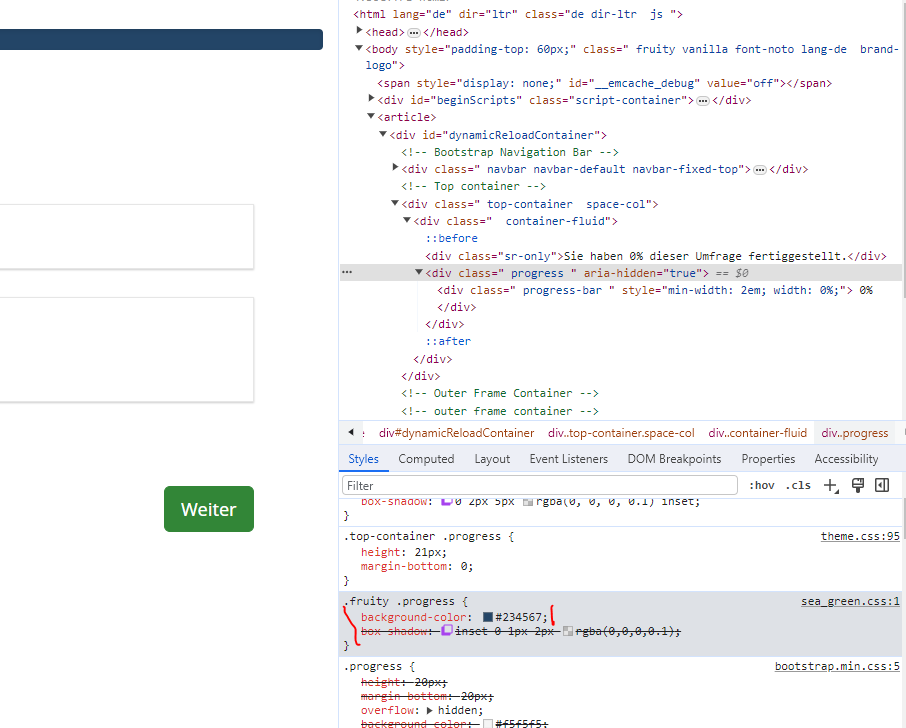
Task: Open the paintbrush rendering emulation icon
Action: tap(857, 485)
